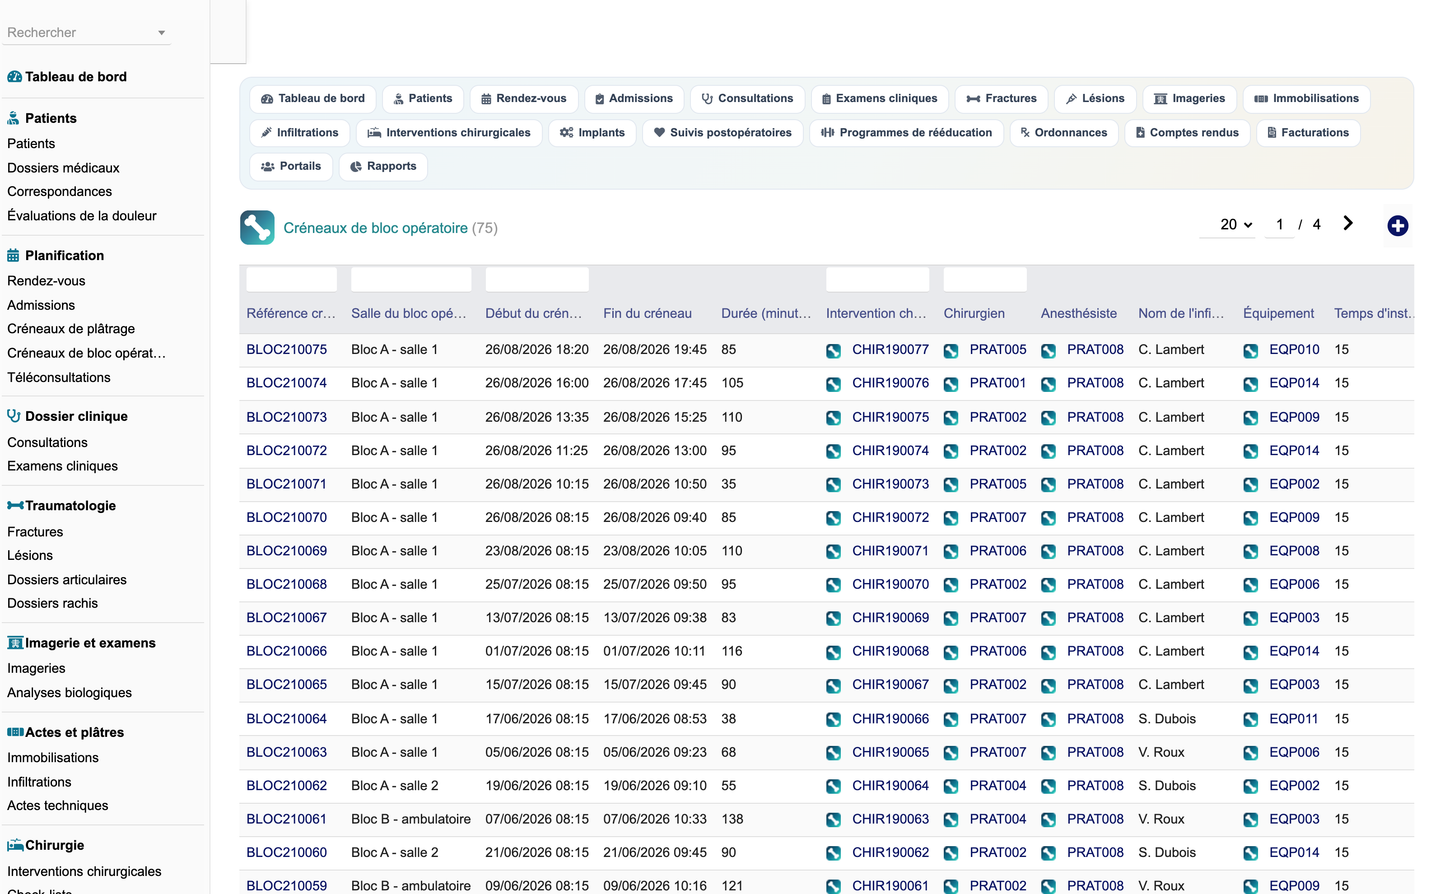Screen dimensions: 1445x894
Task: Click the Tableau de bord sidebar icon
Action: coord(14,77)
